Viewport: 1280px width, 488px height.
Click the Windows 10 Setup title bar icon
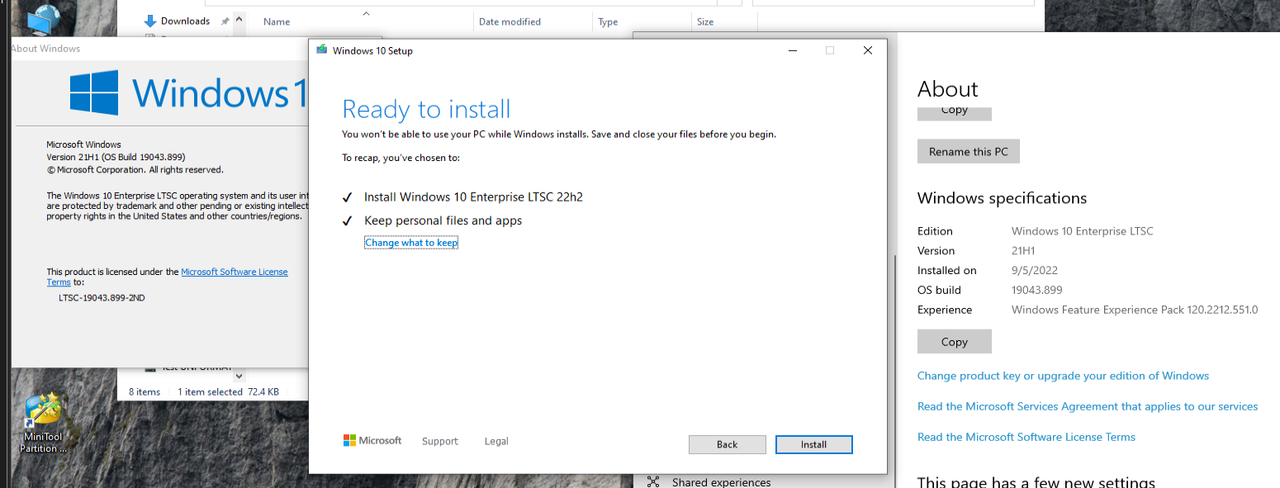click(321, 51)
